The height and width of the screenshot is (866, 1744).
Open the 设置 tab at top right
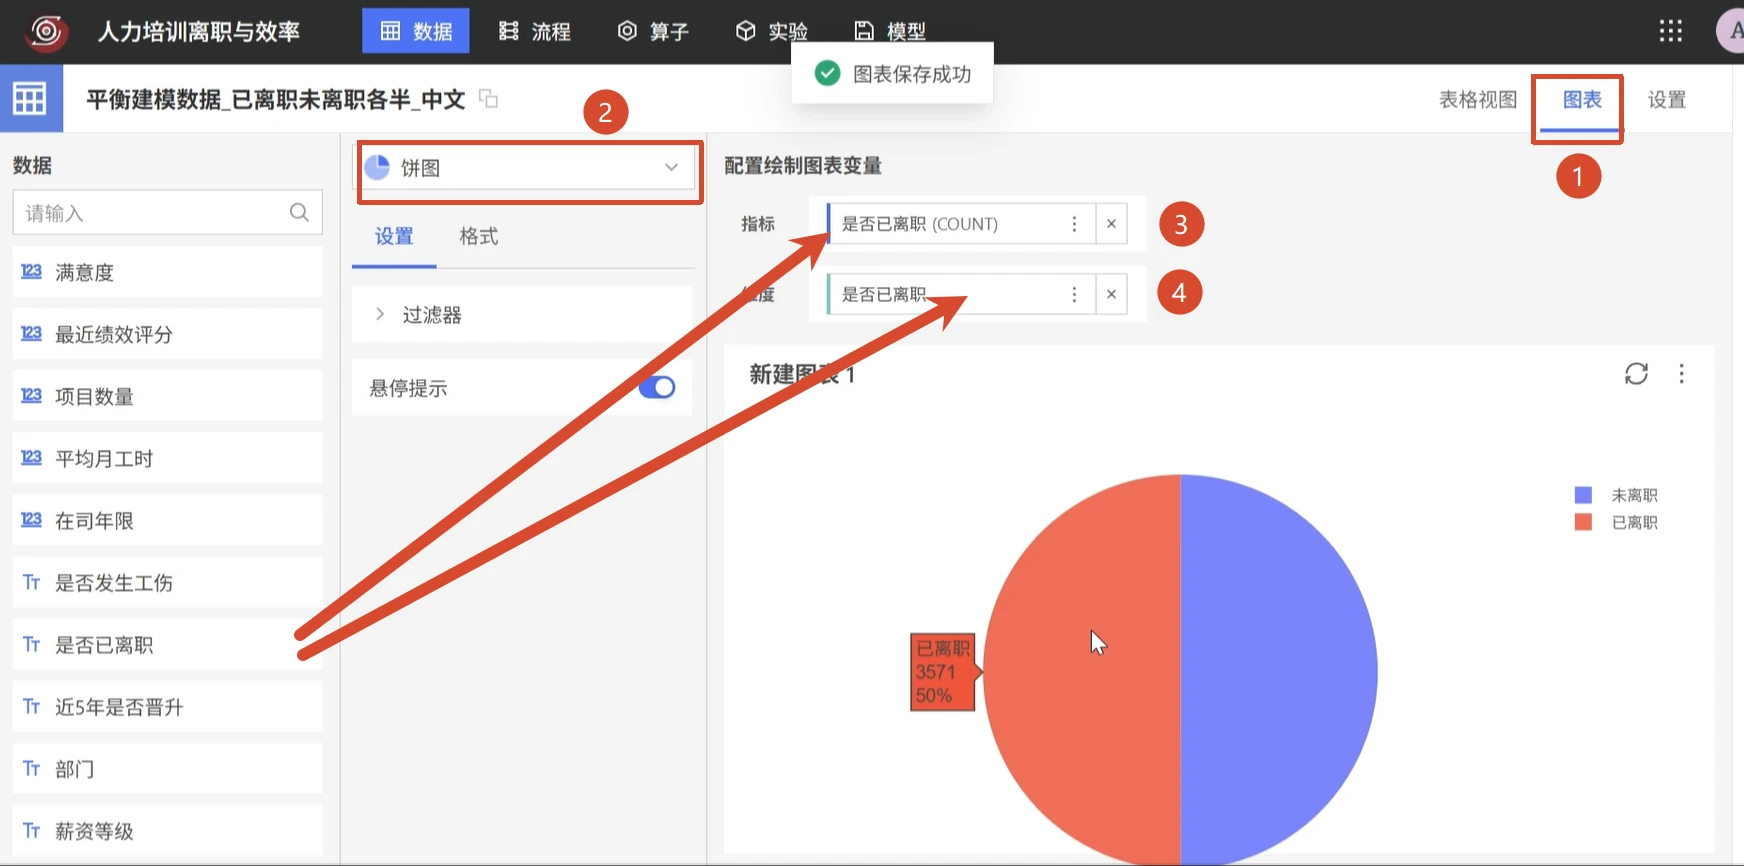pos(1667,99)
